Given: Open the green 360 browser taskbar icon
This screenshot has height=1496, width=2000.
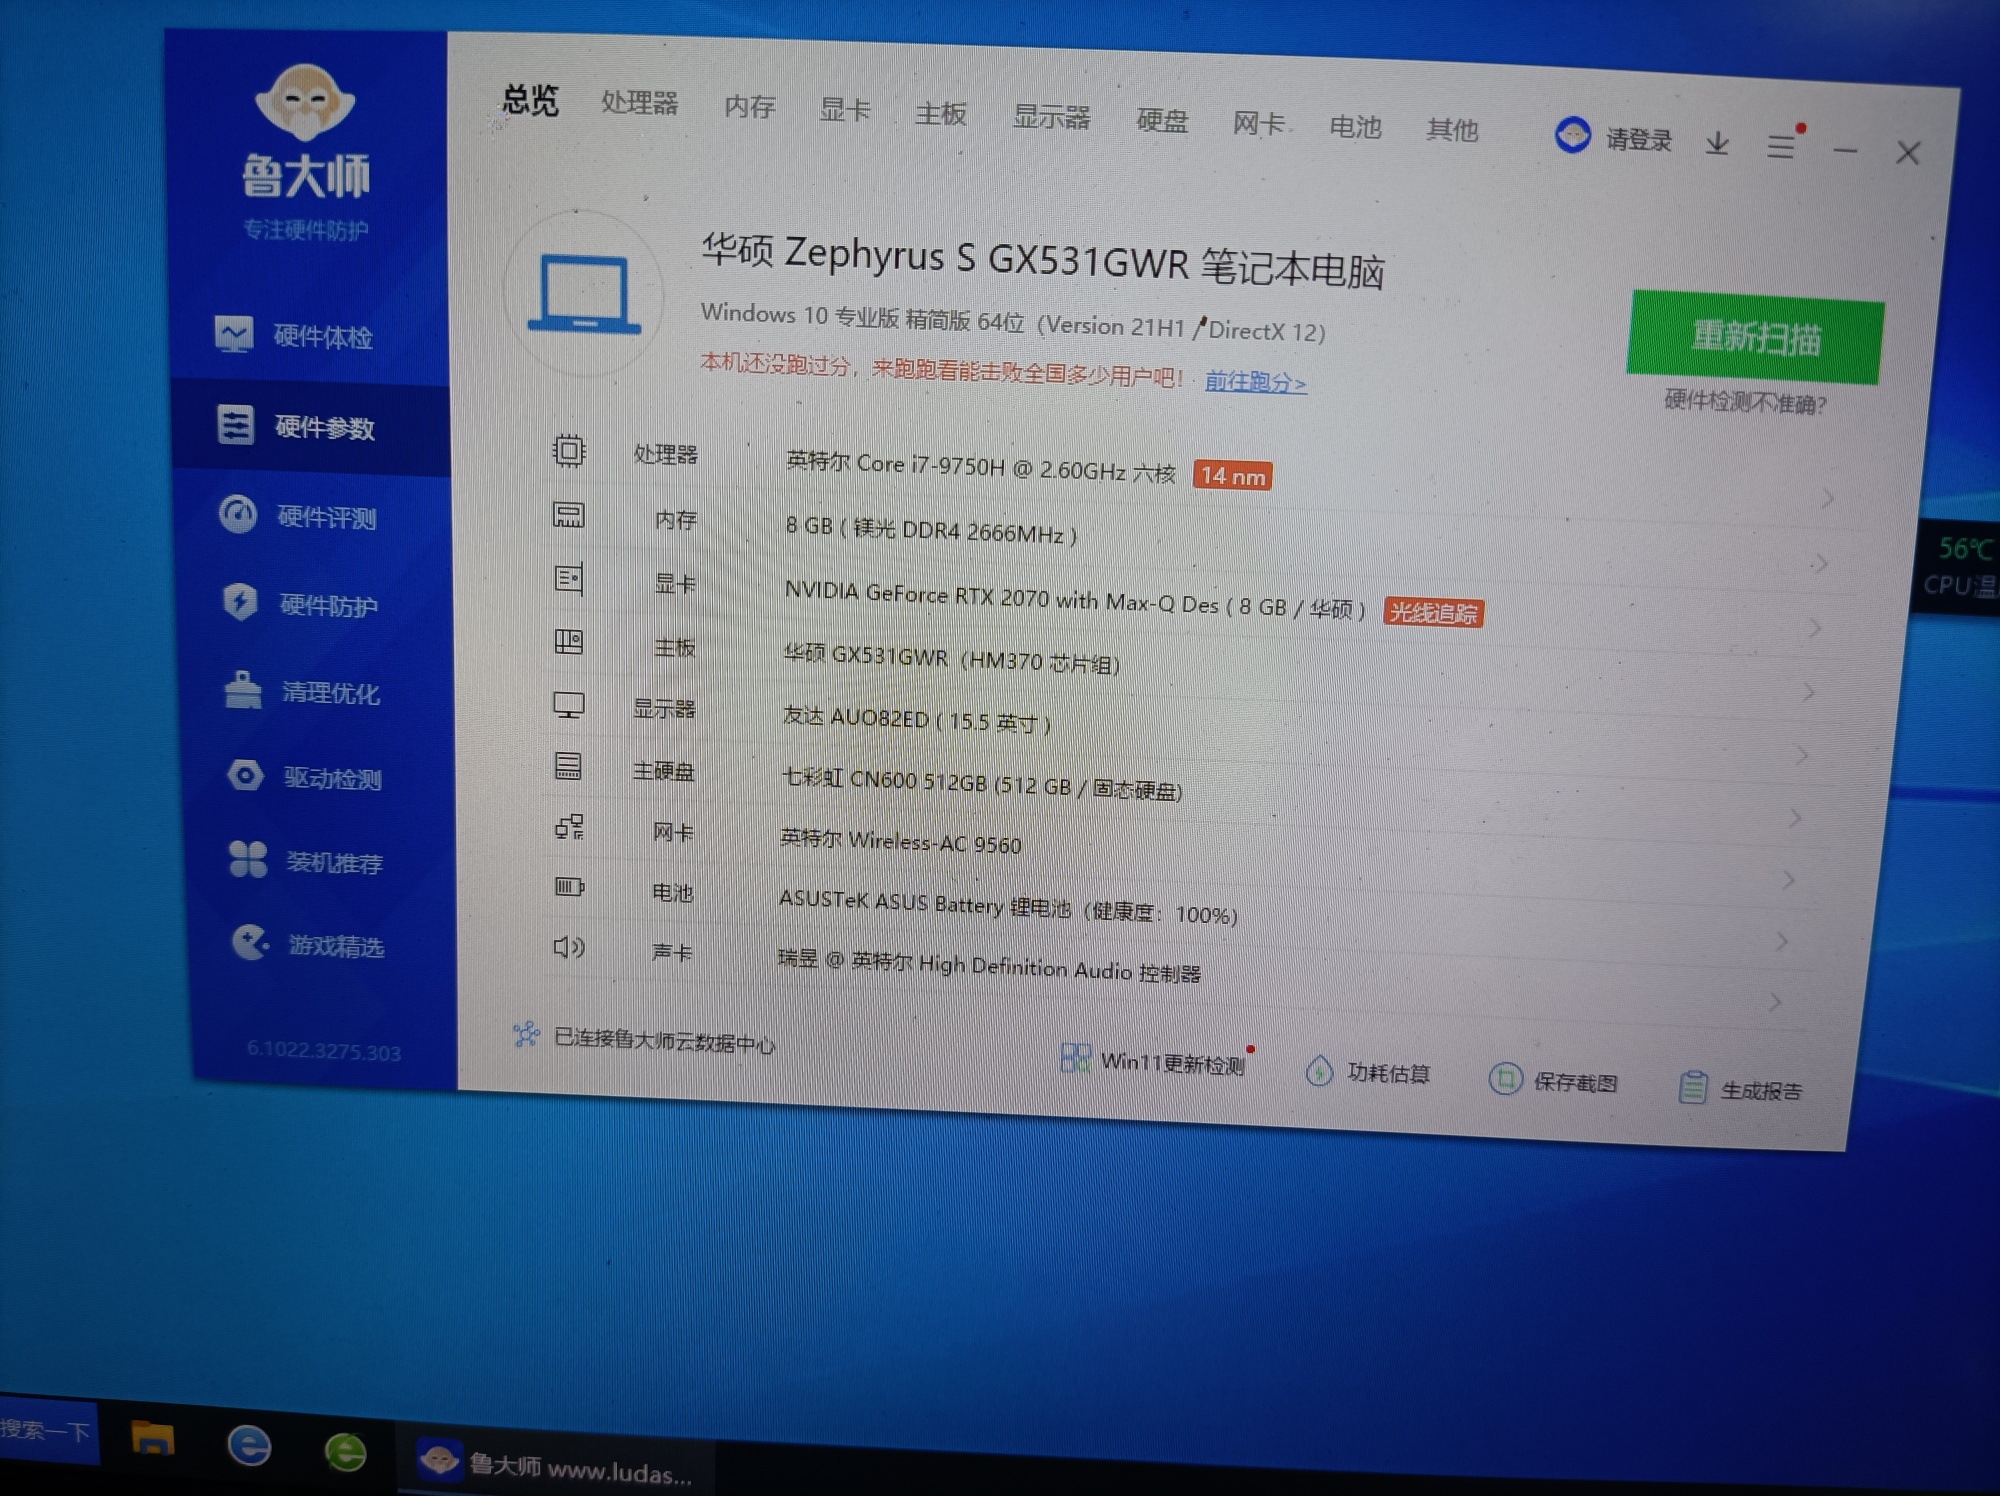Looking at the screenshot, I should point(345,1452).
